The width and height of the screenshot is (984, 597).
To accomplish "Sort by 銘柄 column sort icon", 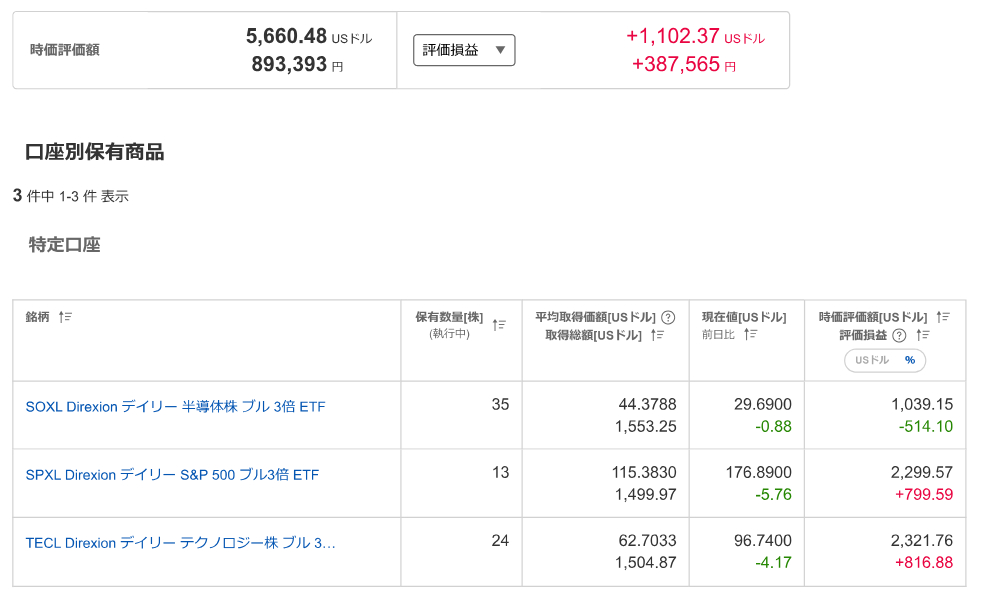I will pos(65,317).
